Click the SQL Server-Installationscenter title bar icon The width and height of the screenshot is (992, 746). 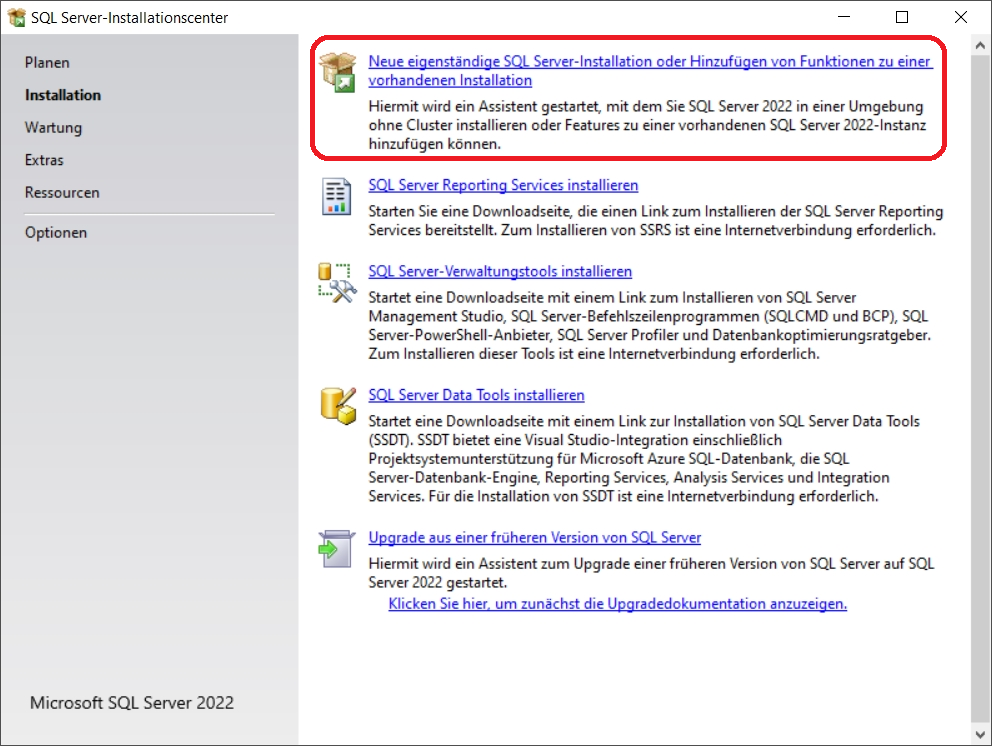coord(16,17)
